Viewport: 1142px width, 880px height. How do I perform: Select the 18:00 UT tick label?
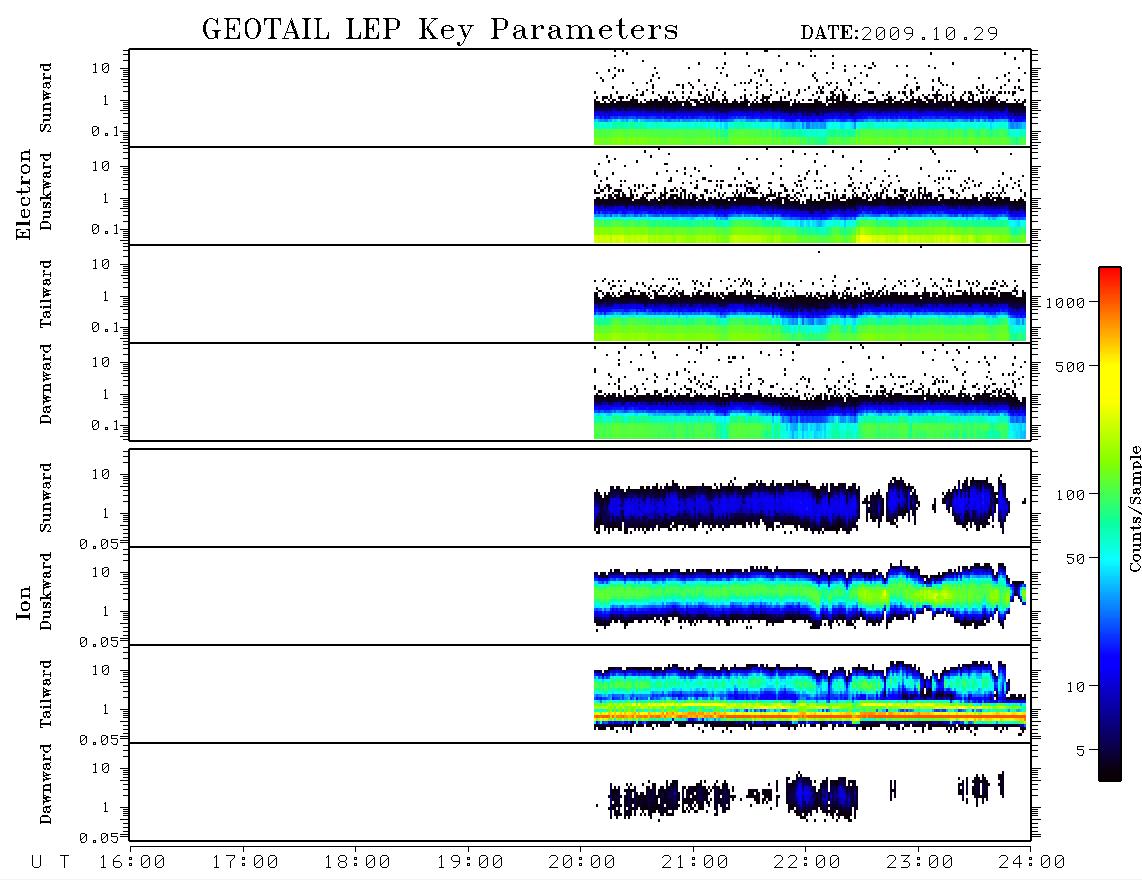click(358, 863)
